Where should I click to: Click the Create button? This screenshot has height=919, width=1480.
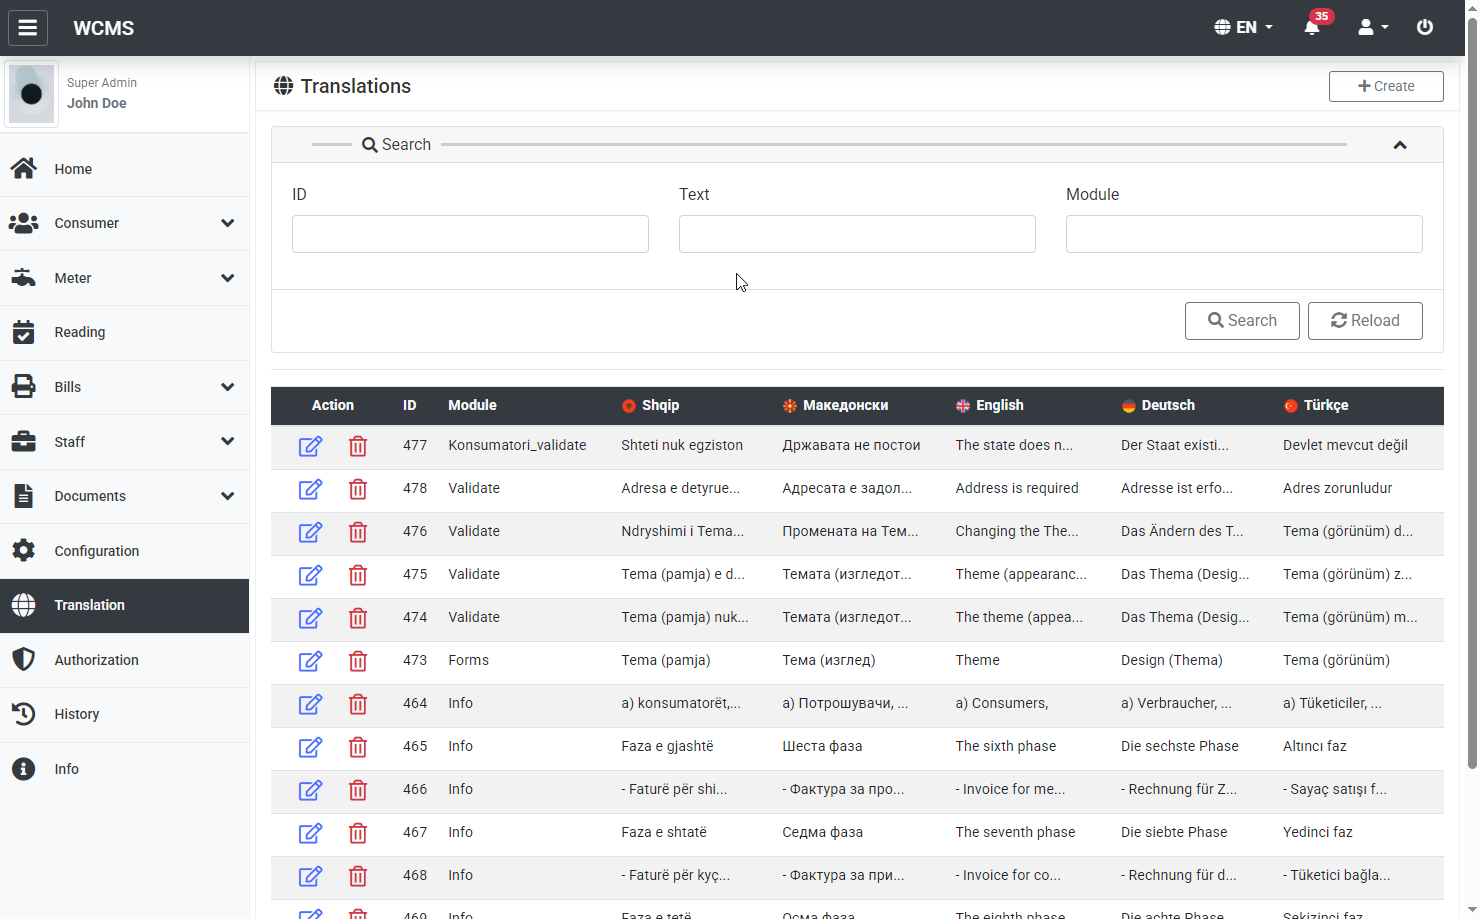[1386, 86]
